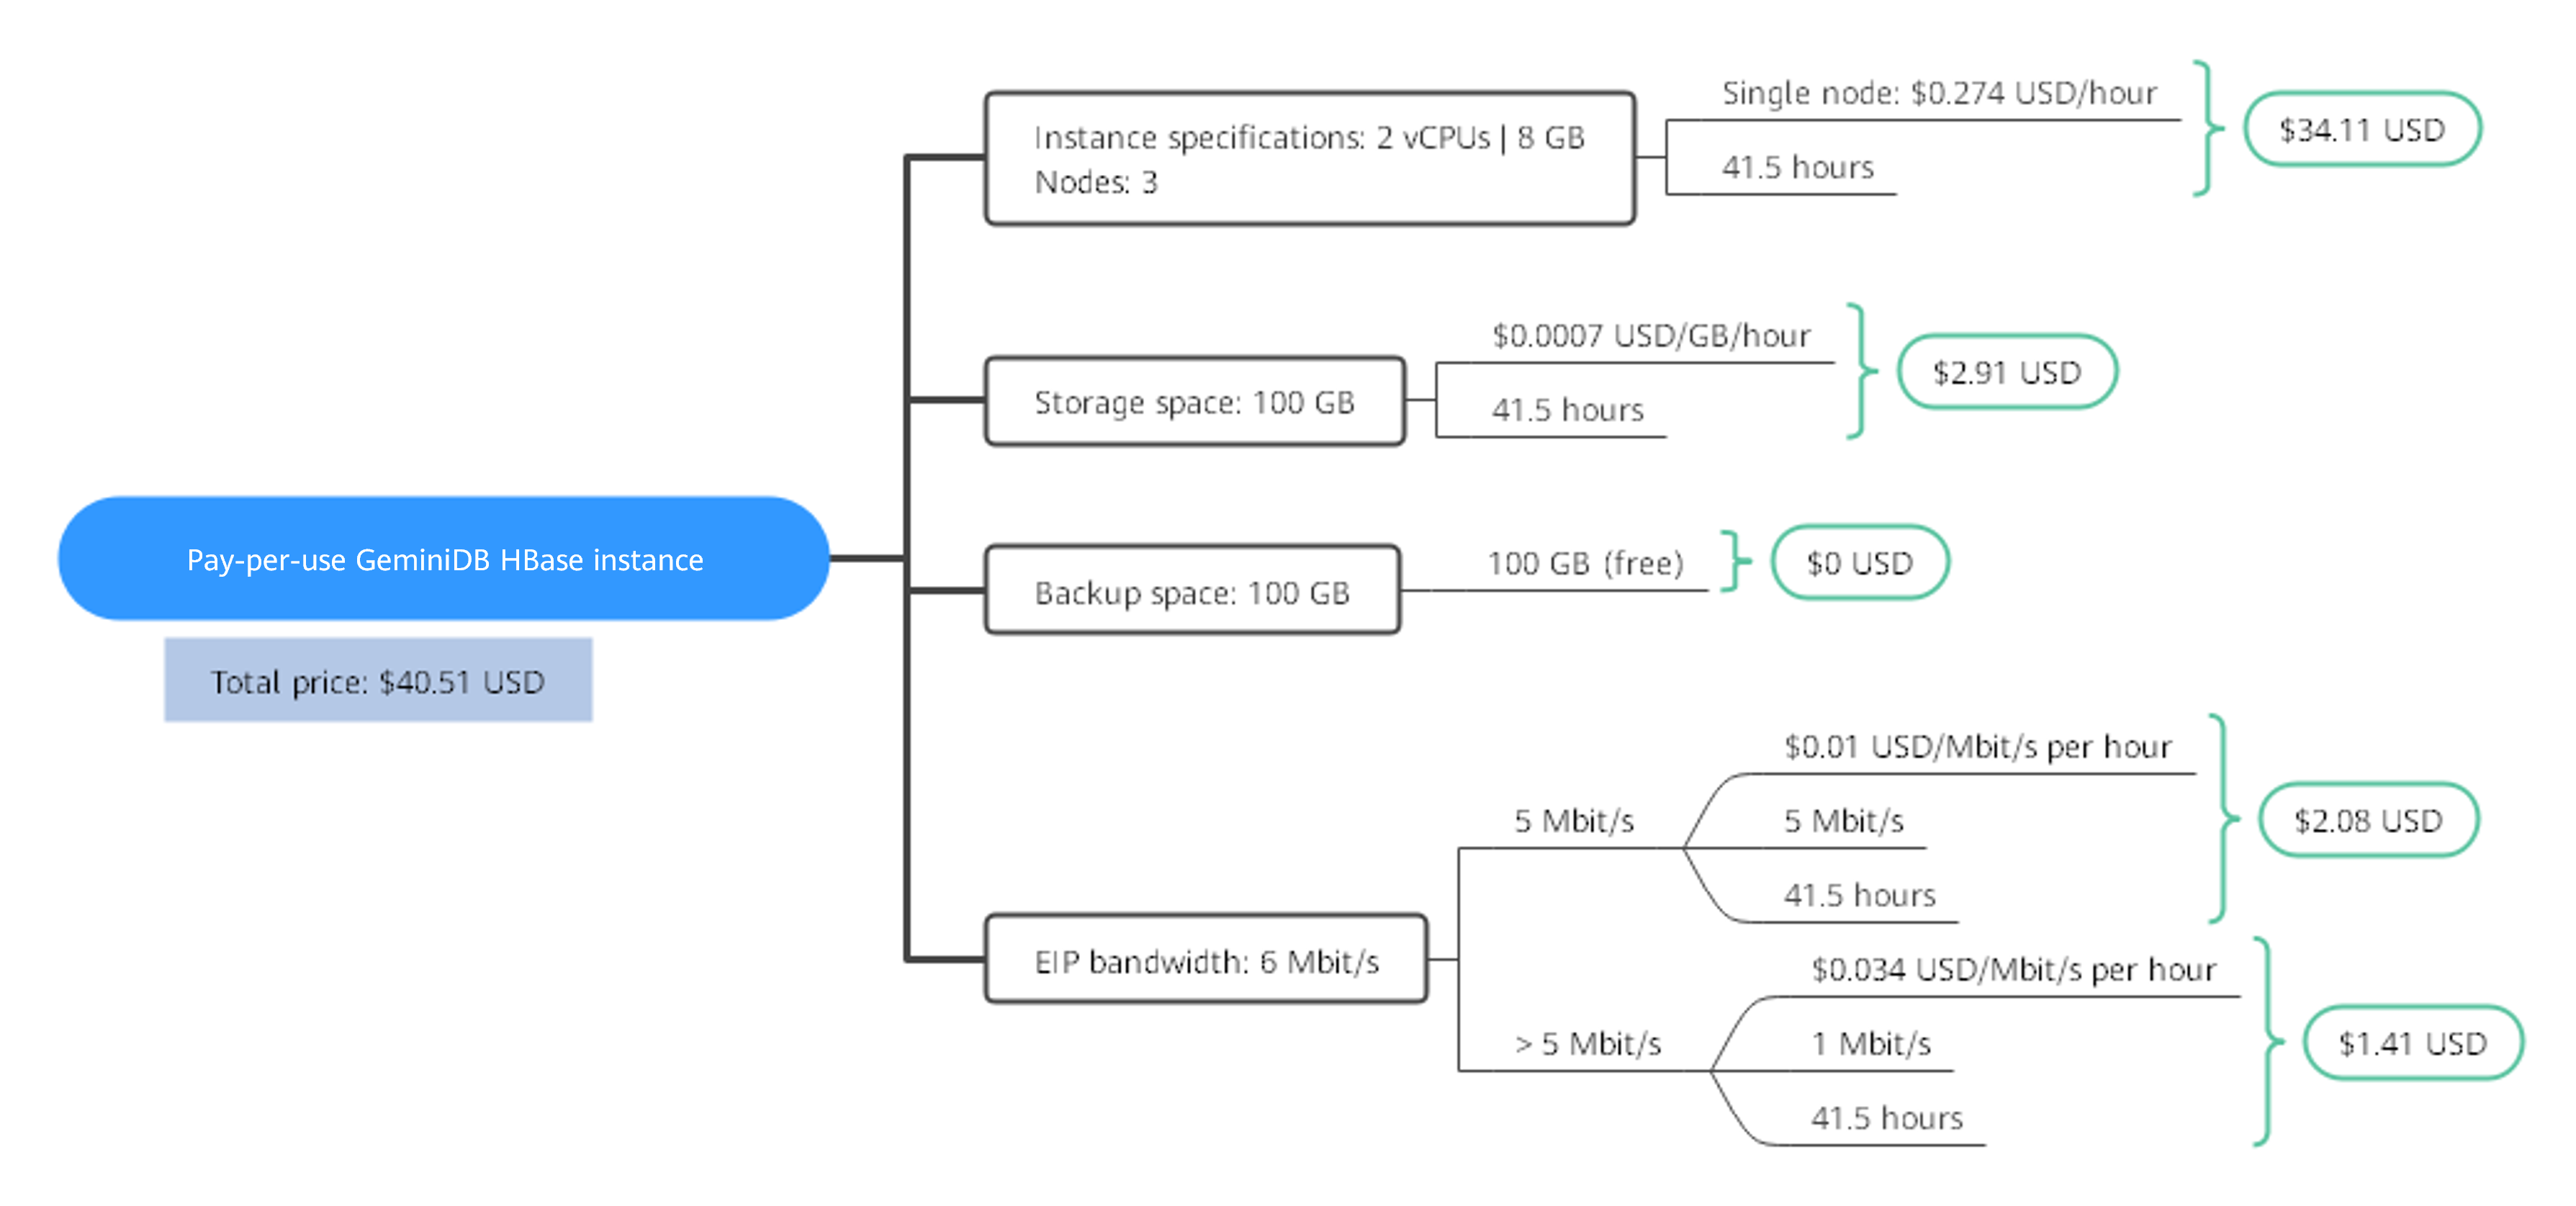Screen dimensions: 2576x1206
Task: Select the Total price $40.51 USD label
Action: tap(378, 680)
